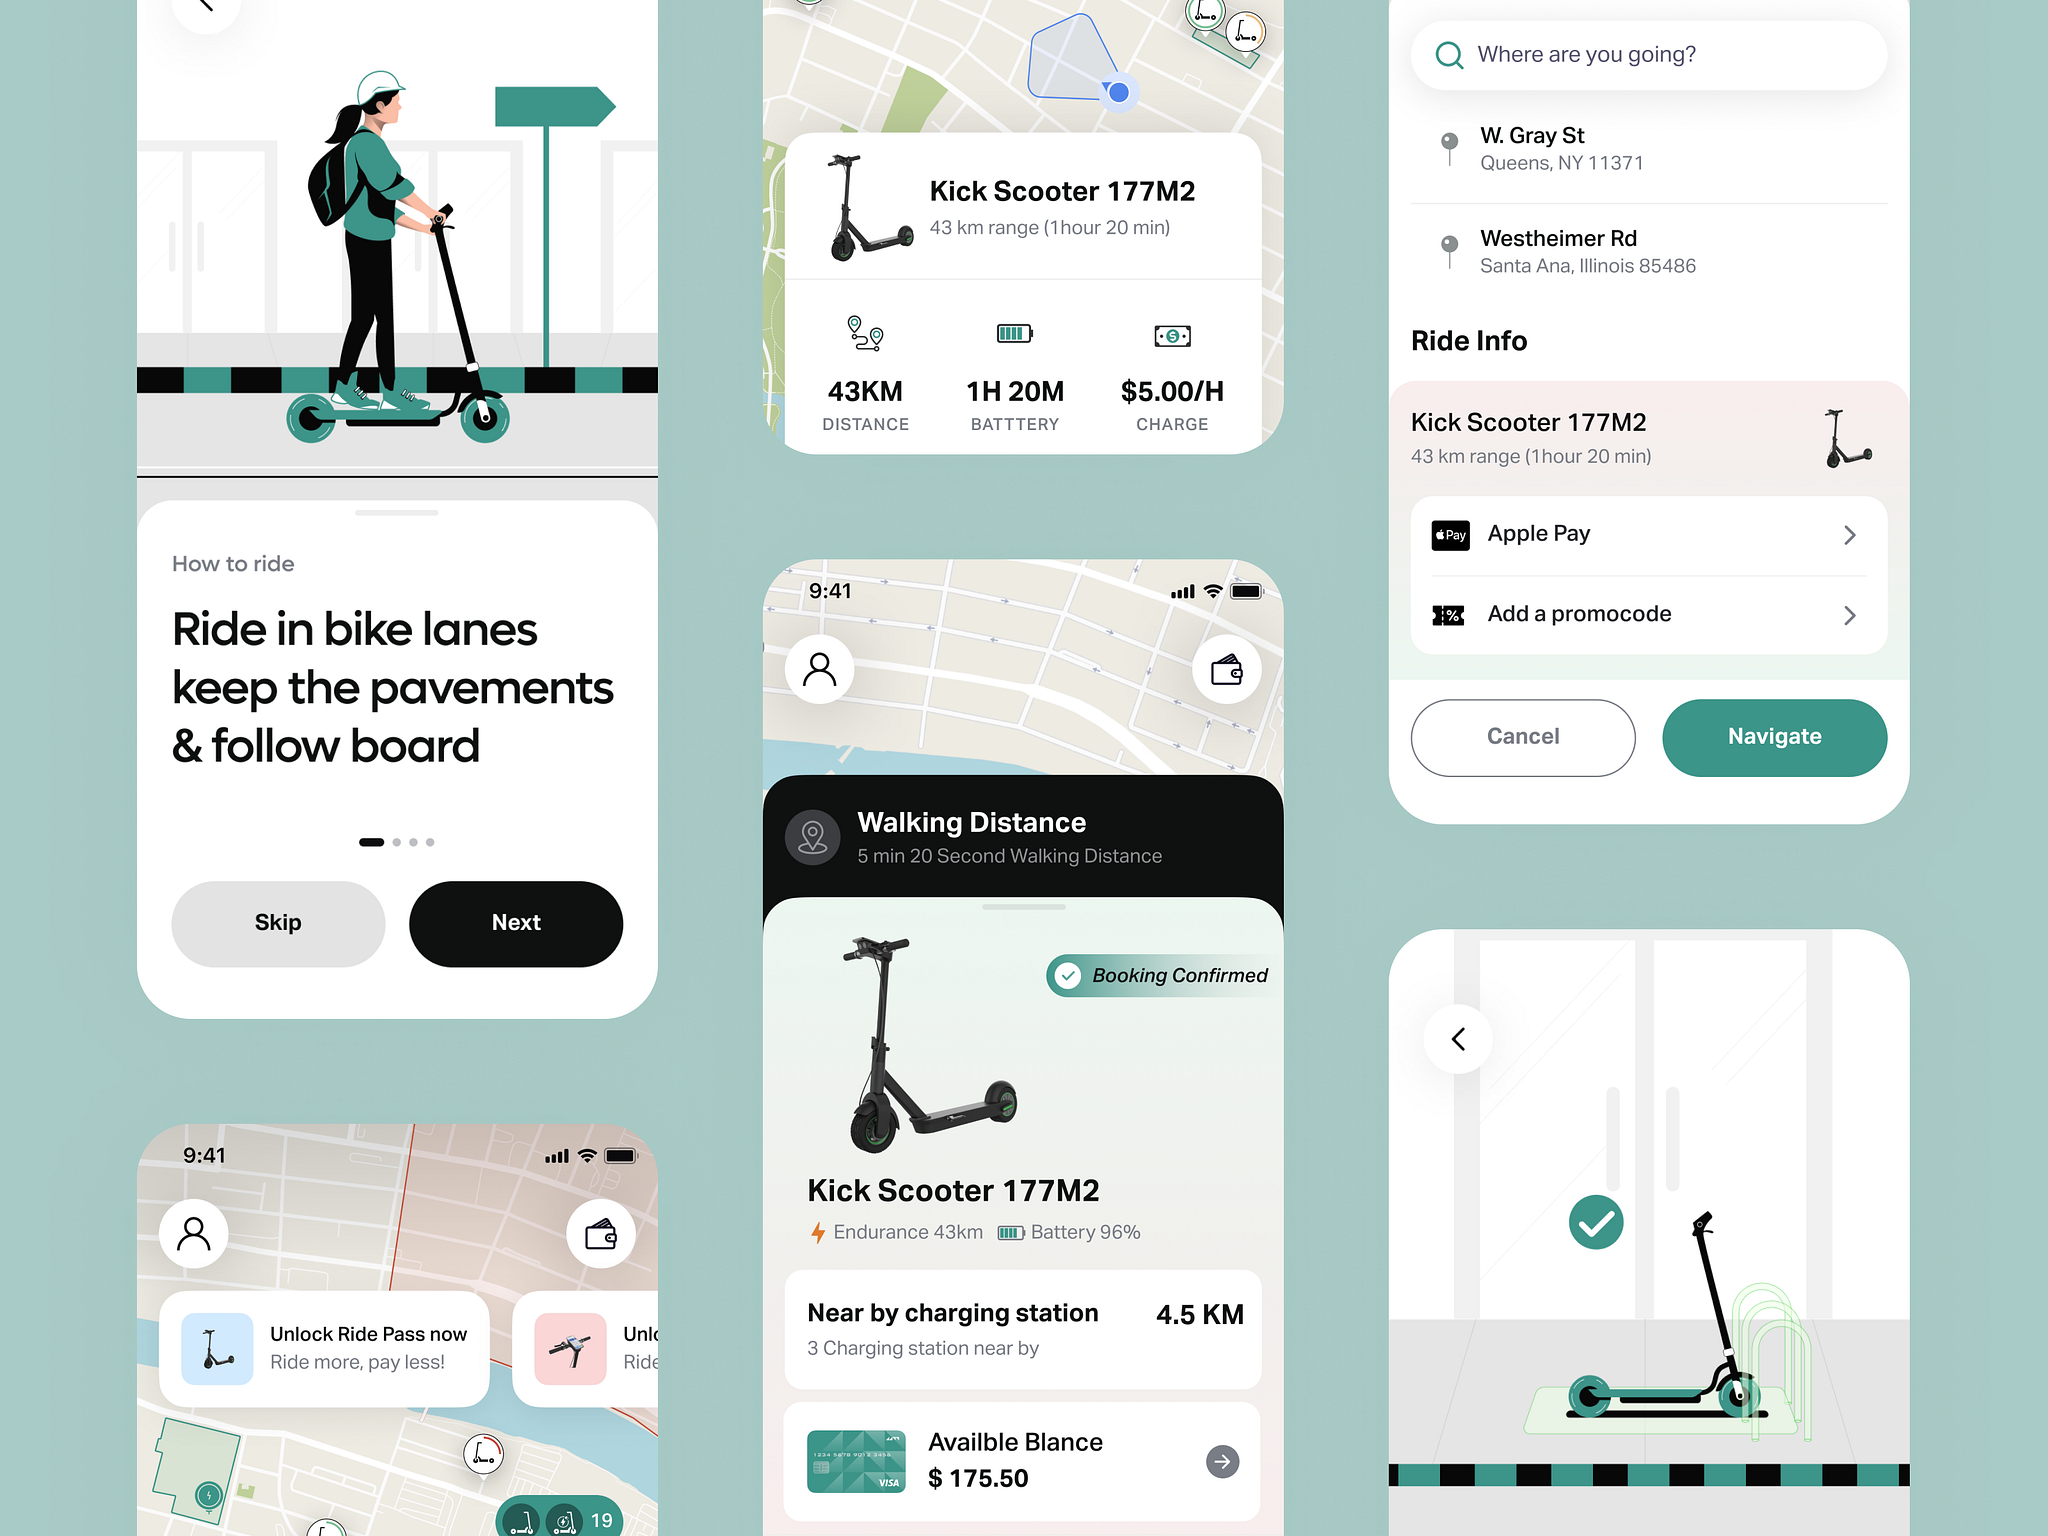
Task: Click Cancel to dismiss ride booking
Action: tap(1521, 734)
